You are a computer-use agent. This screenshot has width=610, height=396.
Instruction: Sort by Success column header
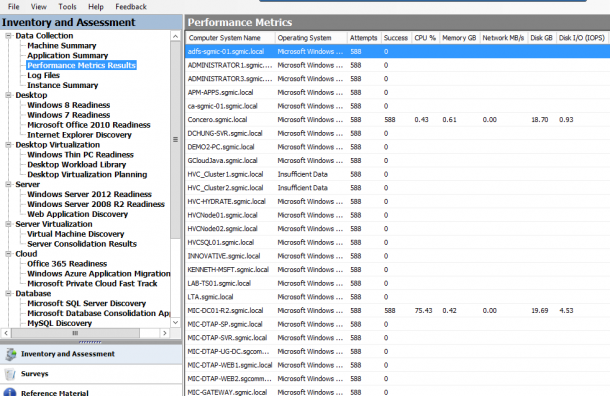click(x=396, y=38)
